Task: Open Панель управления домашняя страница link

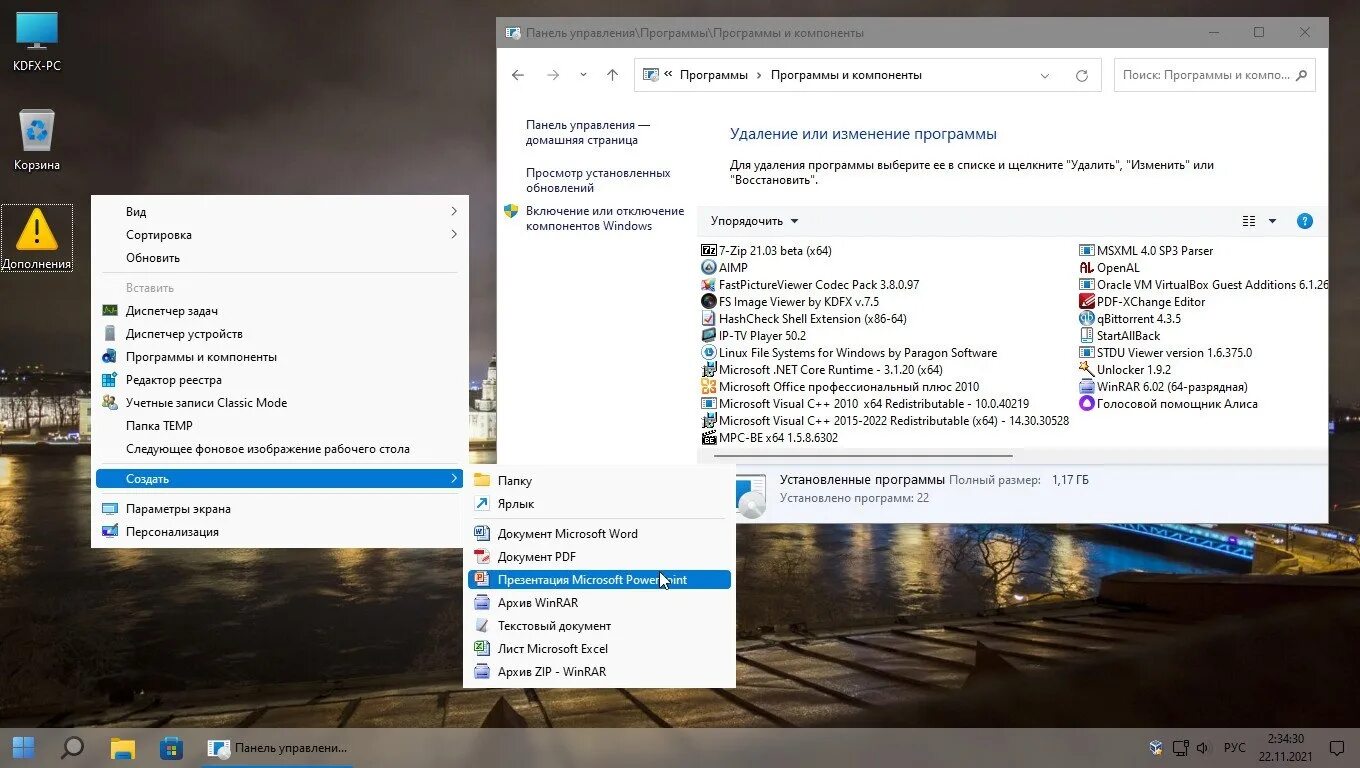Action: coord(588,133)
